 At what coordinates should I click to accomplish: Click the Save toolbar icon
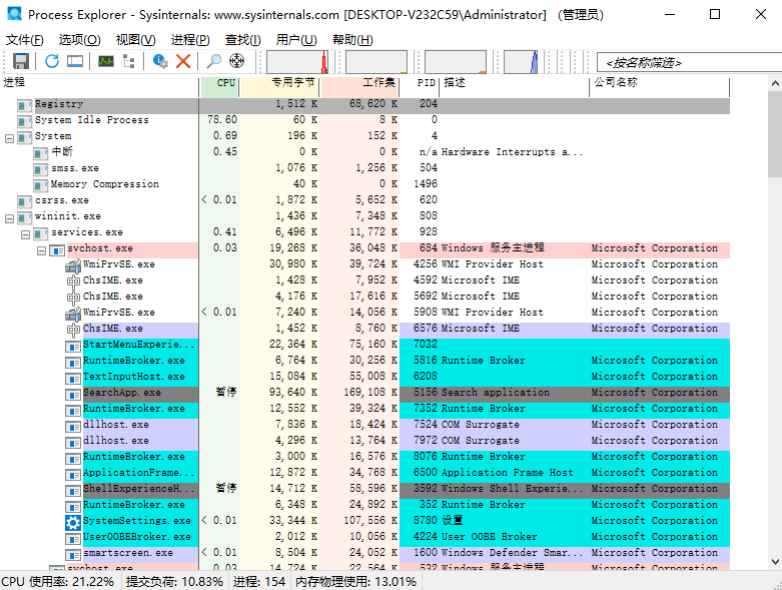[20, 61]
